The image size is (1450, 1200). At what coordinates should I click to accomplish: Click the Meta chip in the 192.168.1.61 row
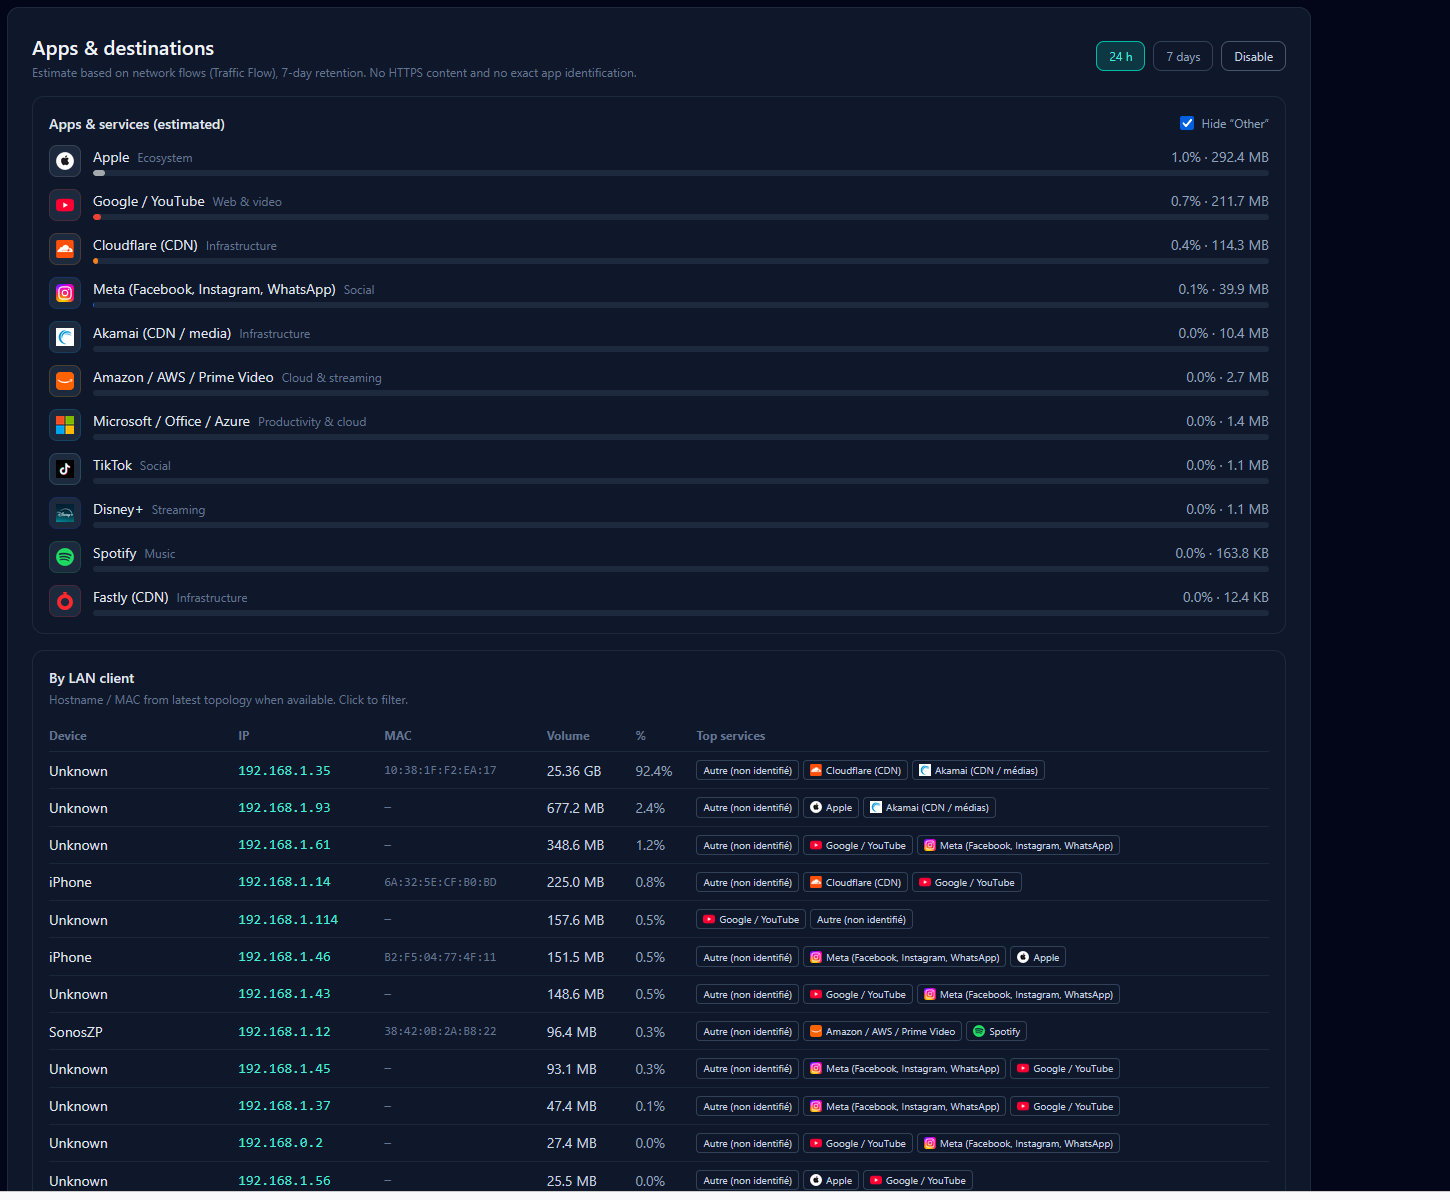[x=1018, y=845]
